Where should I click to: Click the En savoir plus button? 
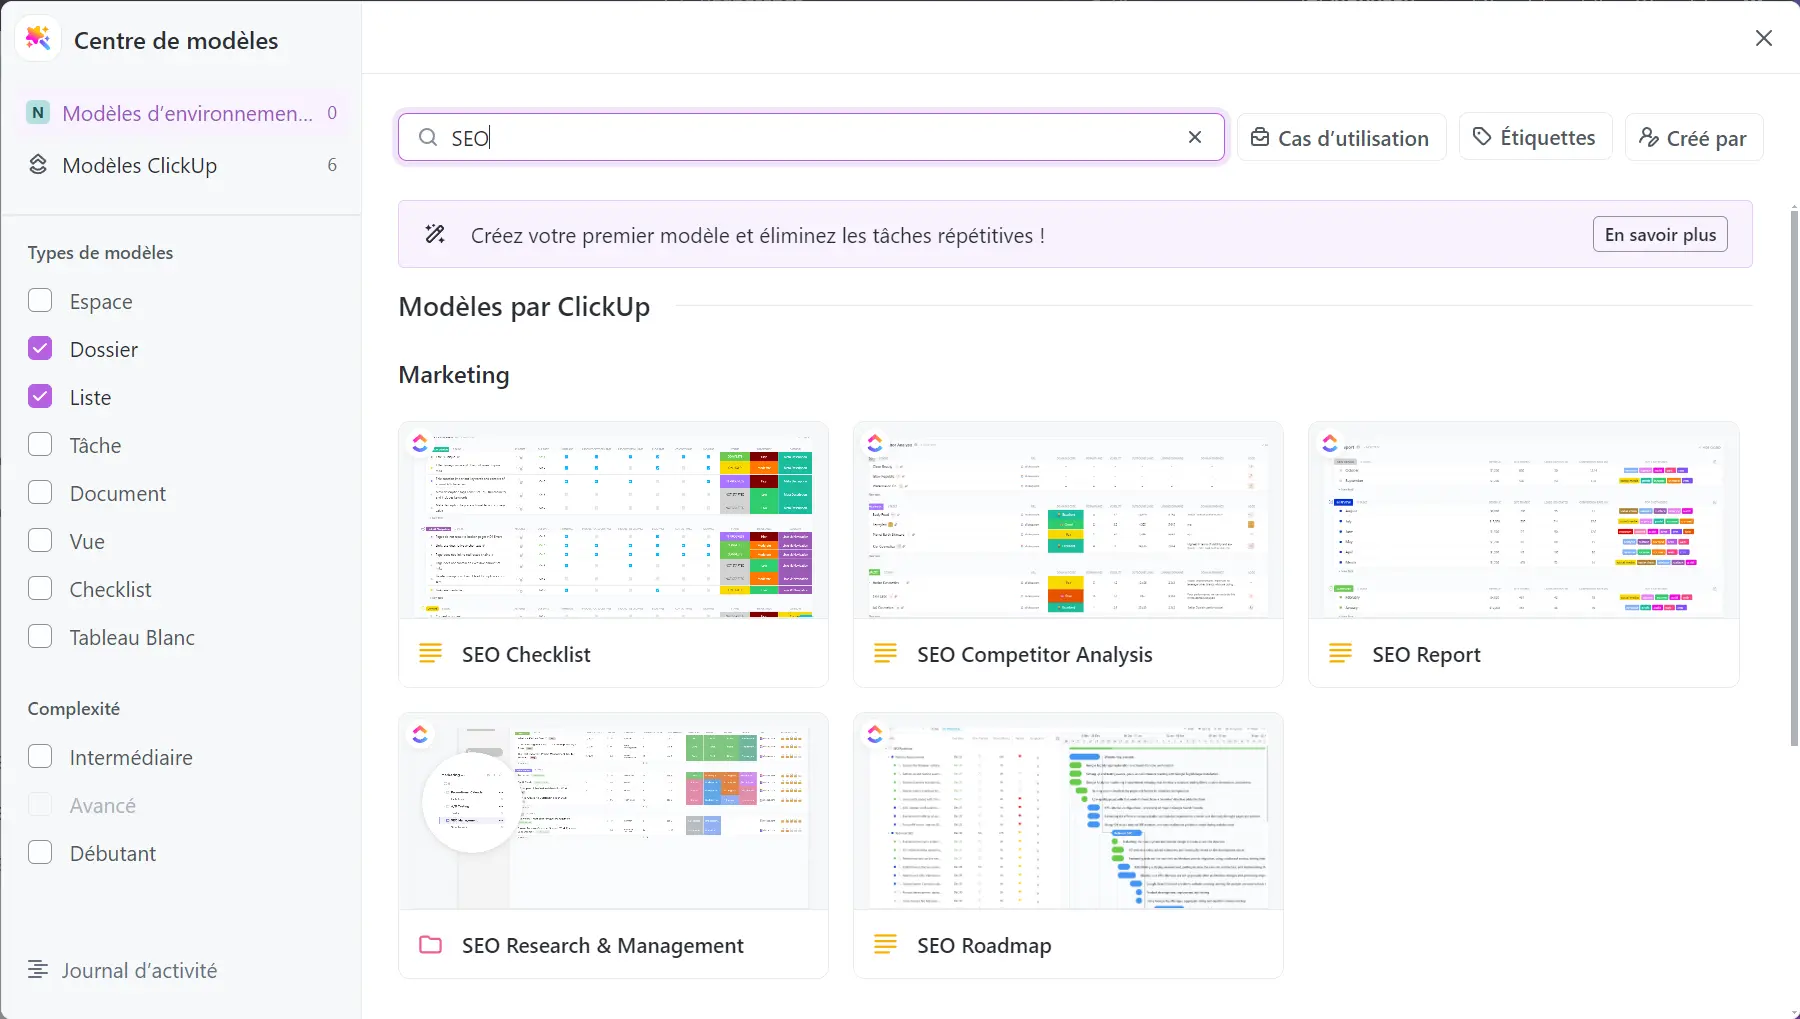click(1660, 234)
